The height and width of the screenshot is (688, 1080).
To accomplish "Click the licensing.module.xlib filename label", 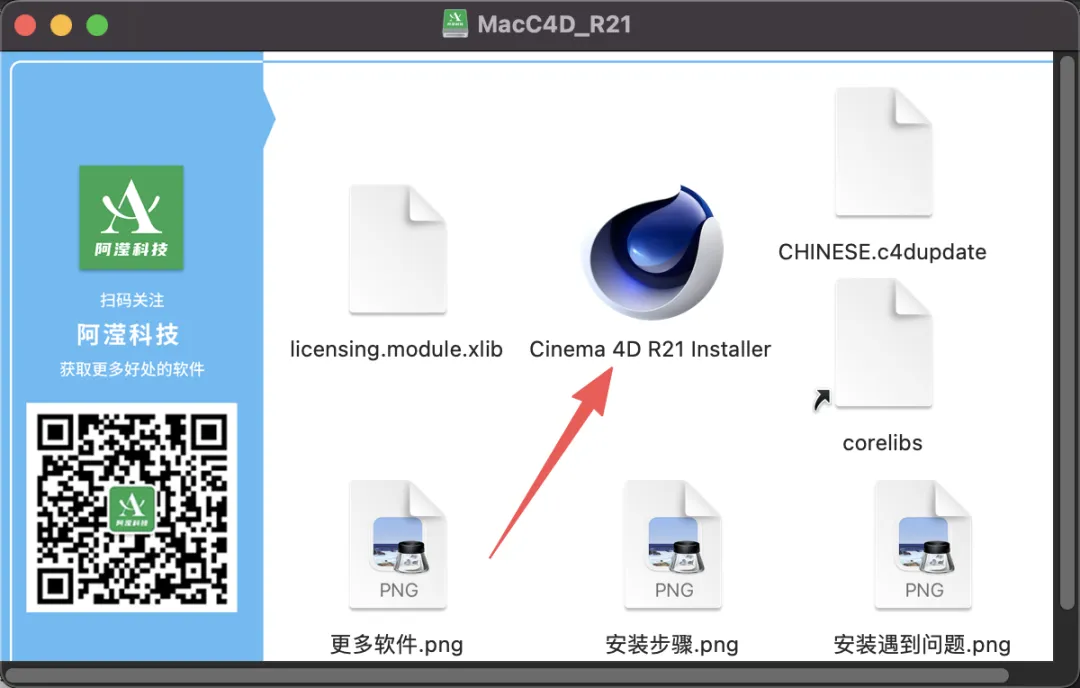I will tap(397, 349).
